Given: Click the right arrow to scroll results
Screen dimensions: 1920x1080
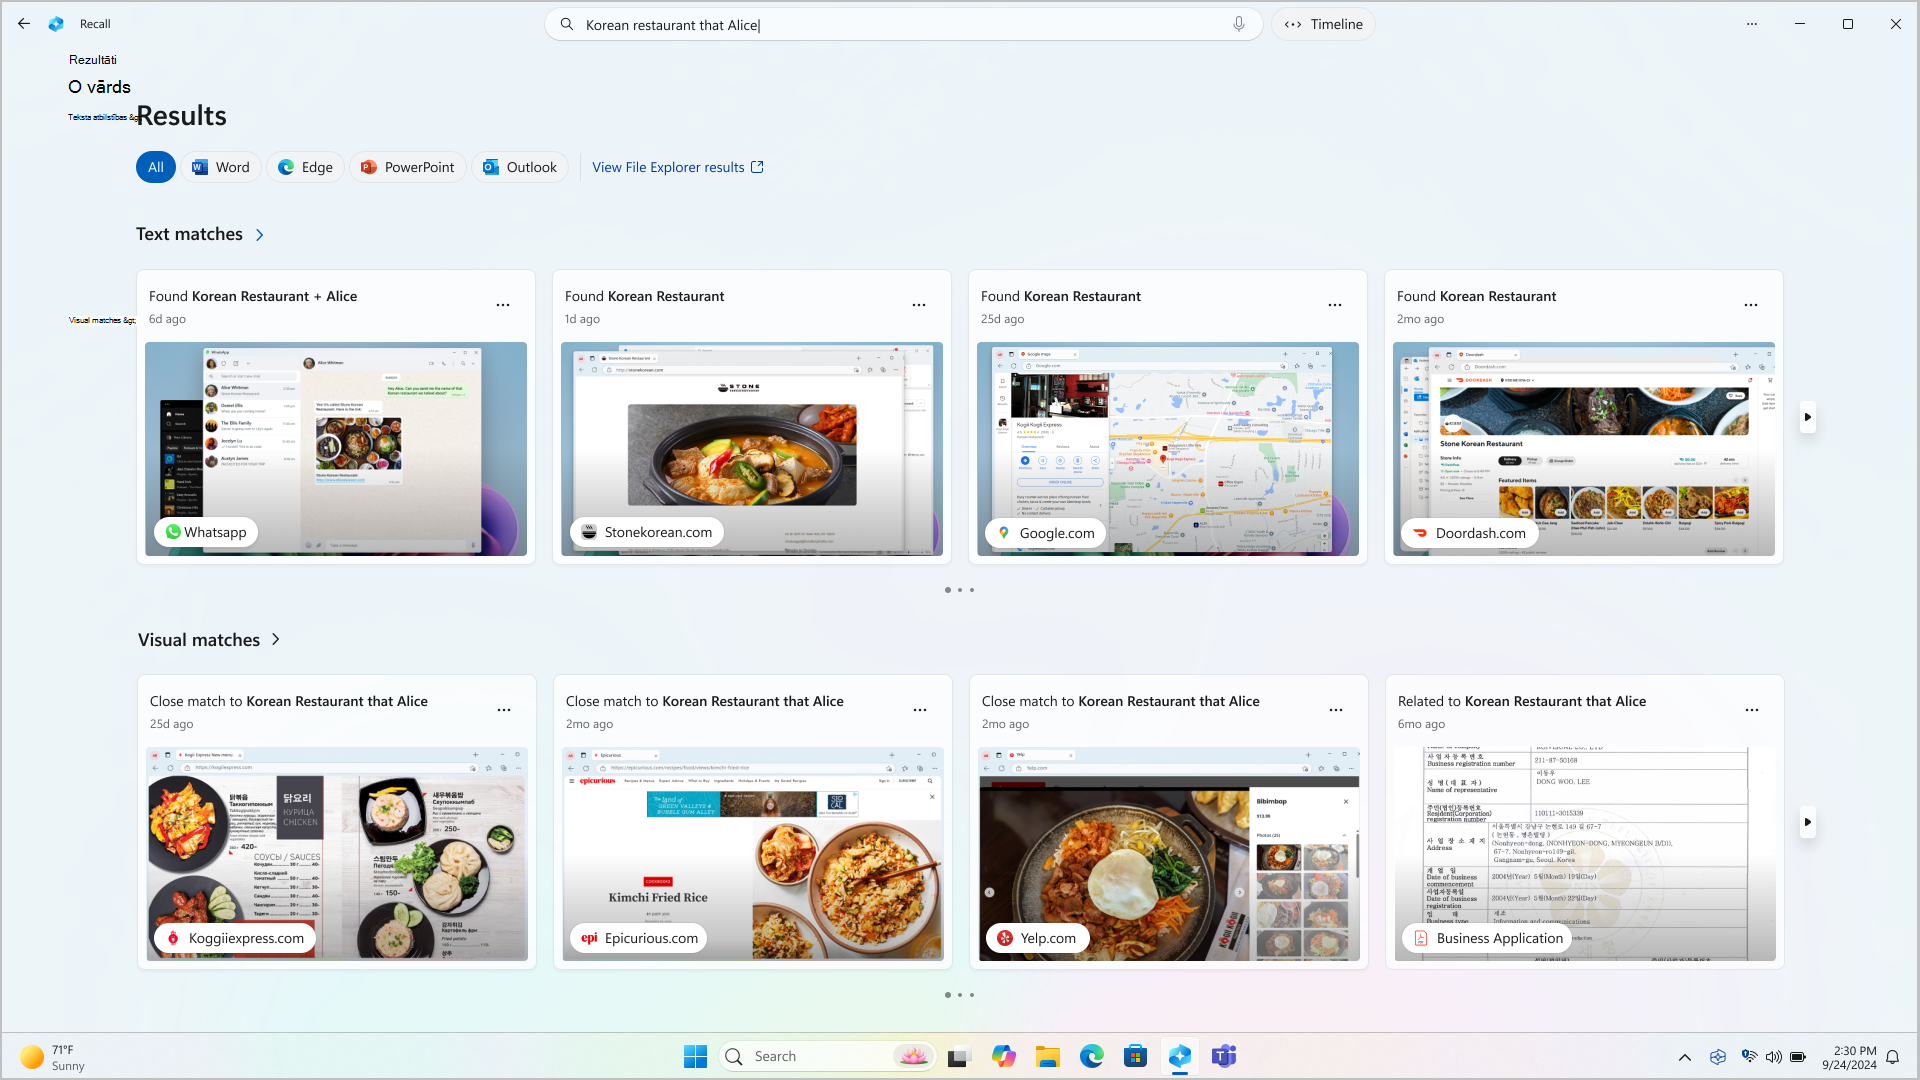Looking at the screenshot, I should pyautogui.click(x=1808, y=418).
